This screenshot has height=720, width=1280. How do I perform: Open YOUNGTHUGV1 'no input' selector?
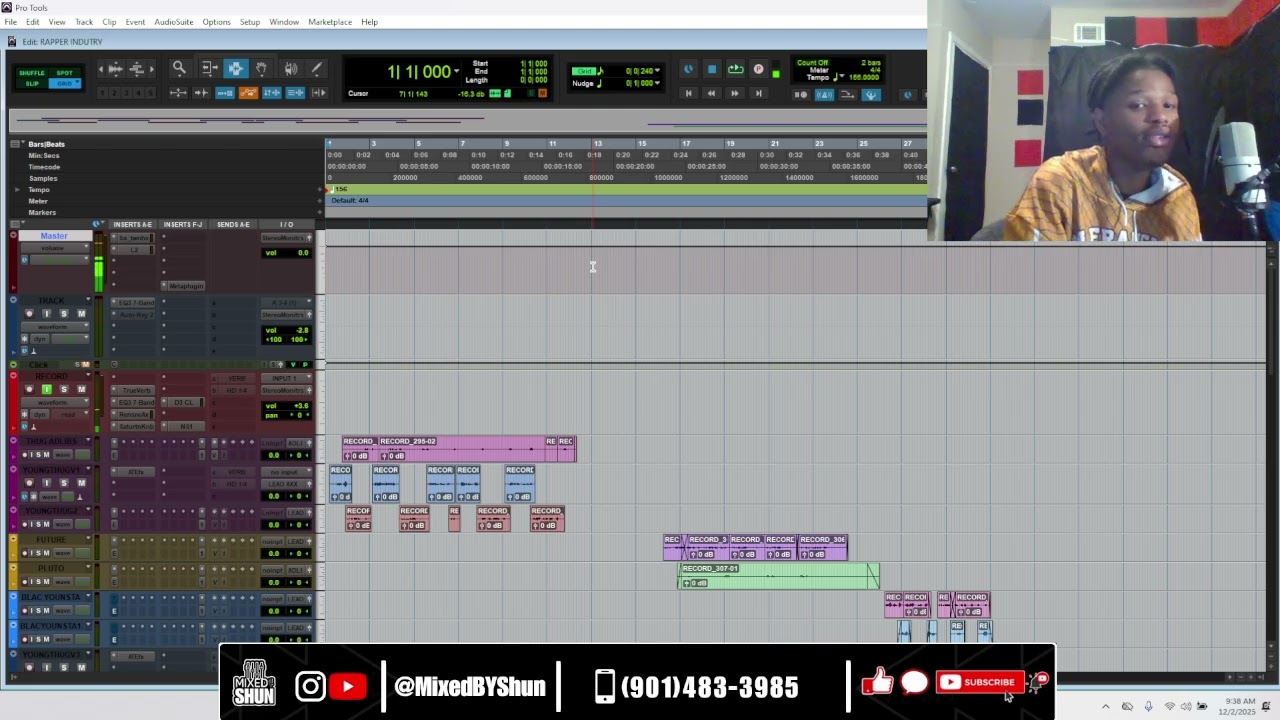click(285, 472)
